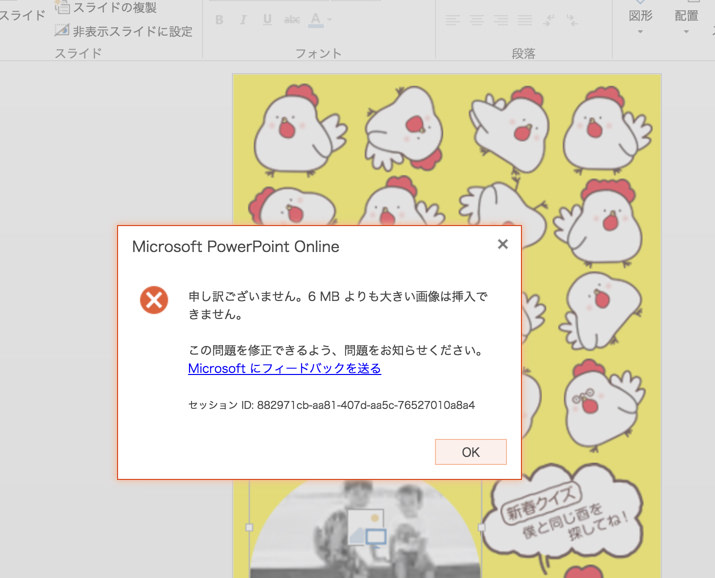The height and width of the screenshot is (578, 715).
Task: Click the red error icon in dialog
Action: pos(153,299)
